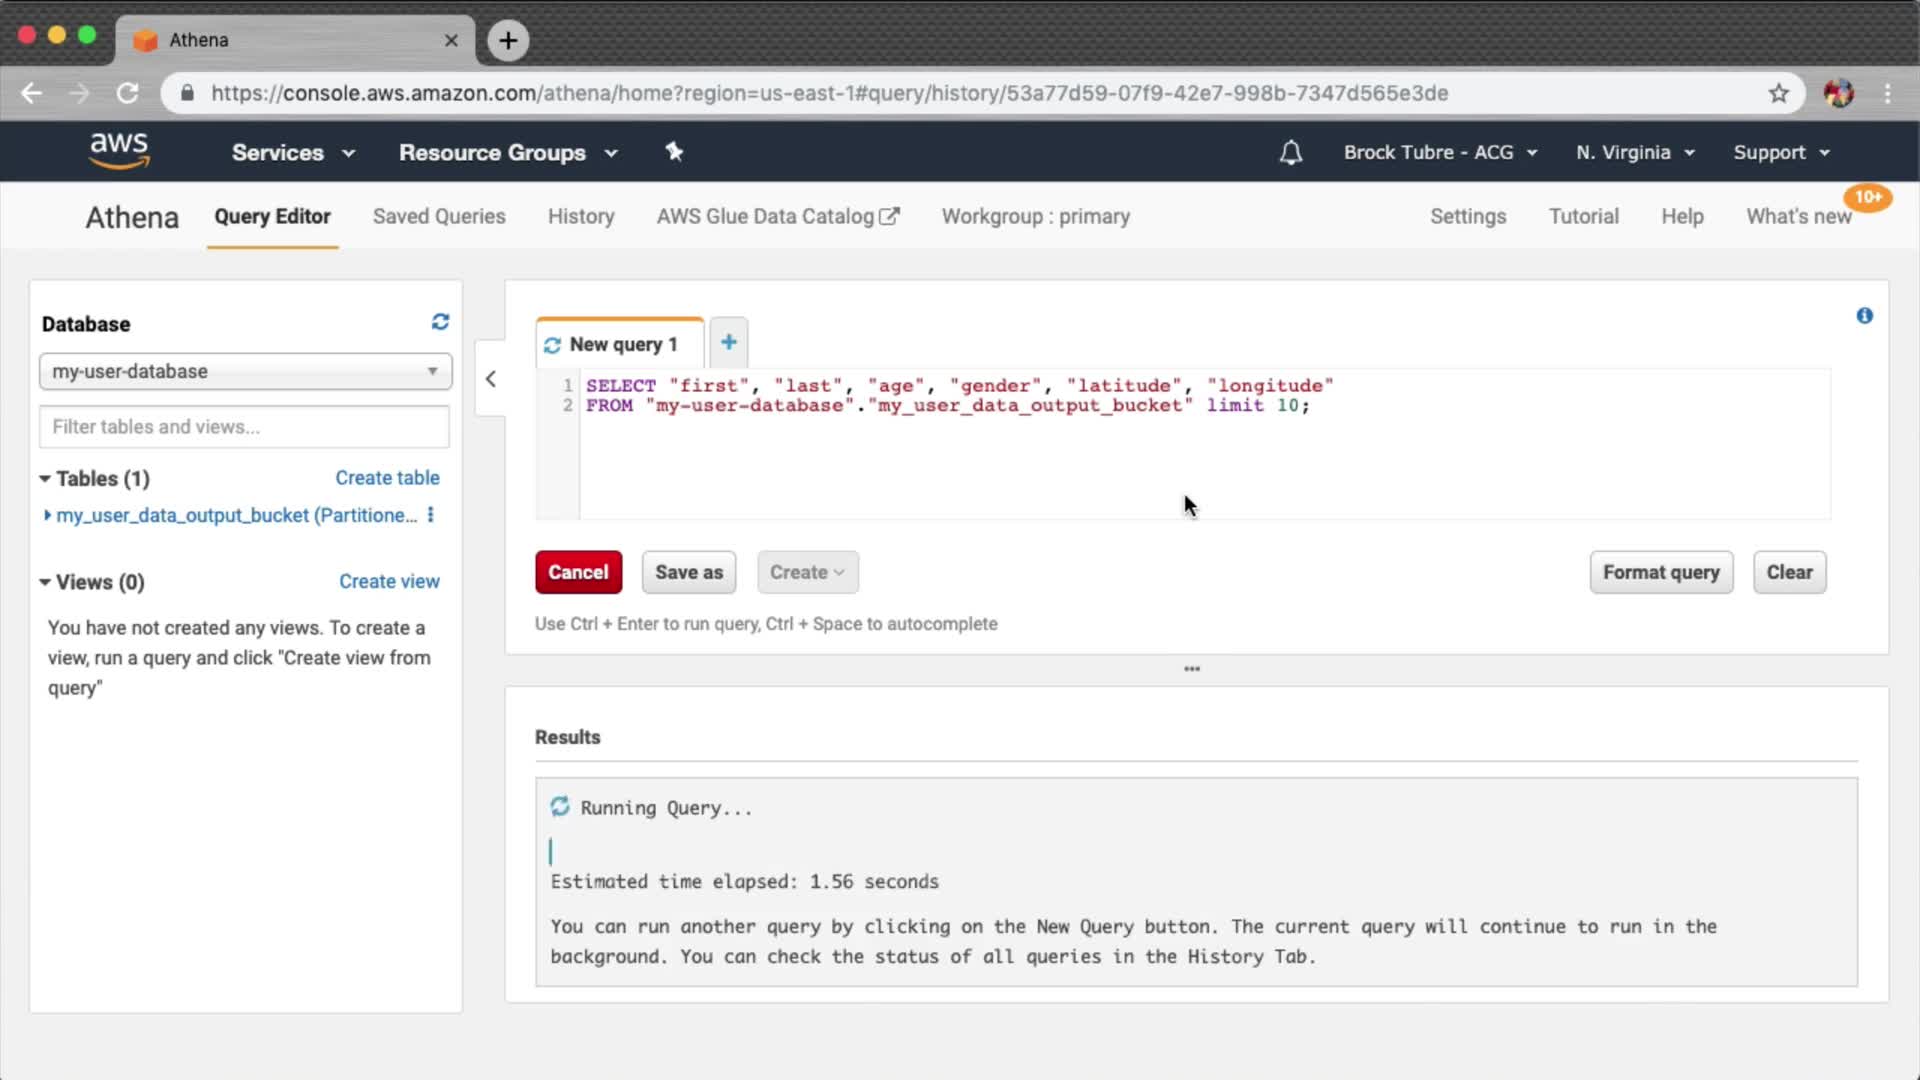Click the Create table link
1920x1080 pixels.
tap(387, 478)
